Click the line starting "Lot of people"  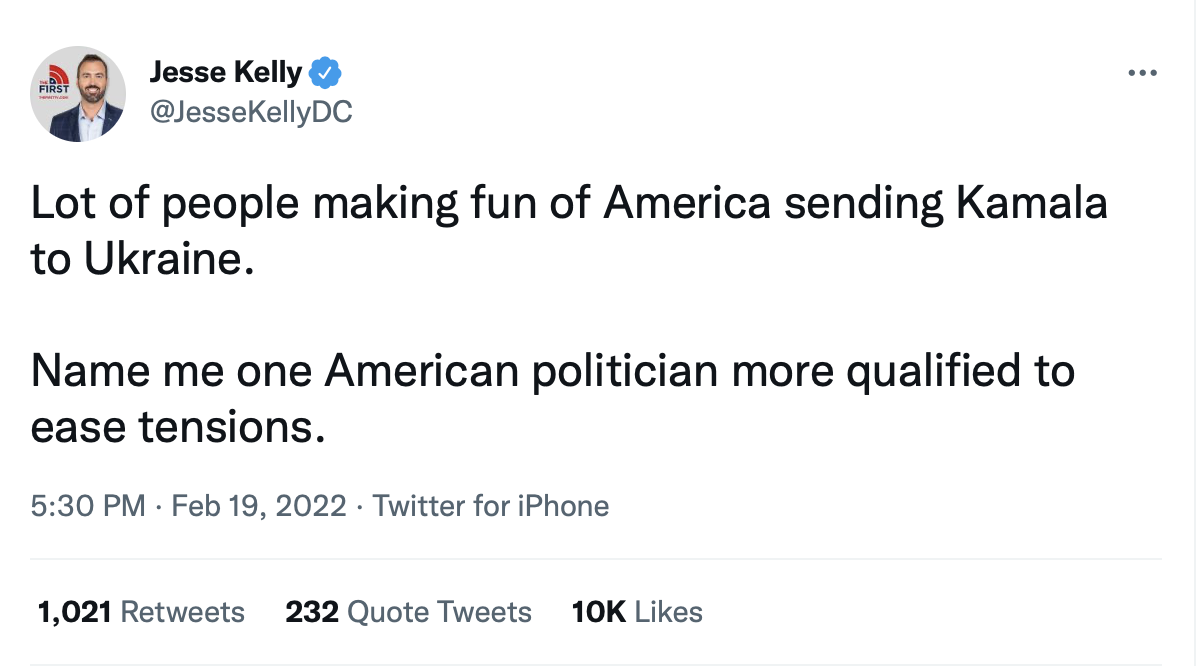pos(570,203)
